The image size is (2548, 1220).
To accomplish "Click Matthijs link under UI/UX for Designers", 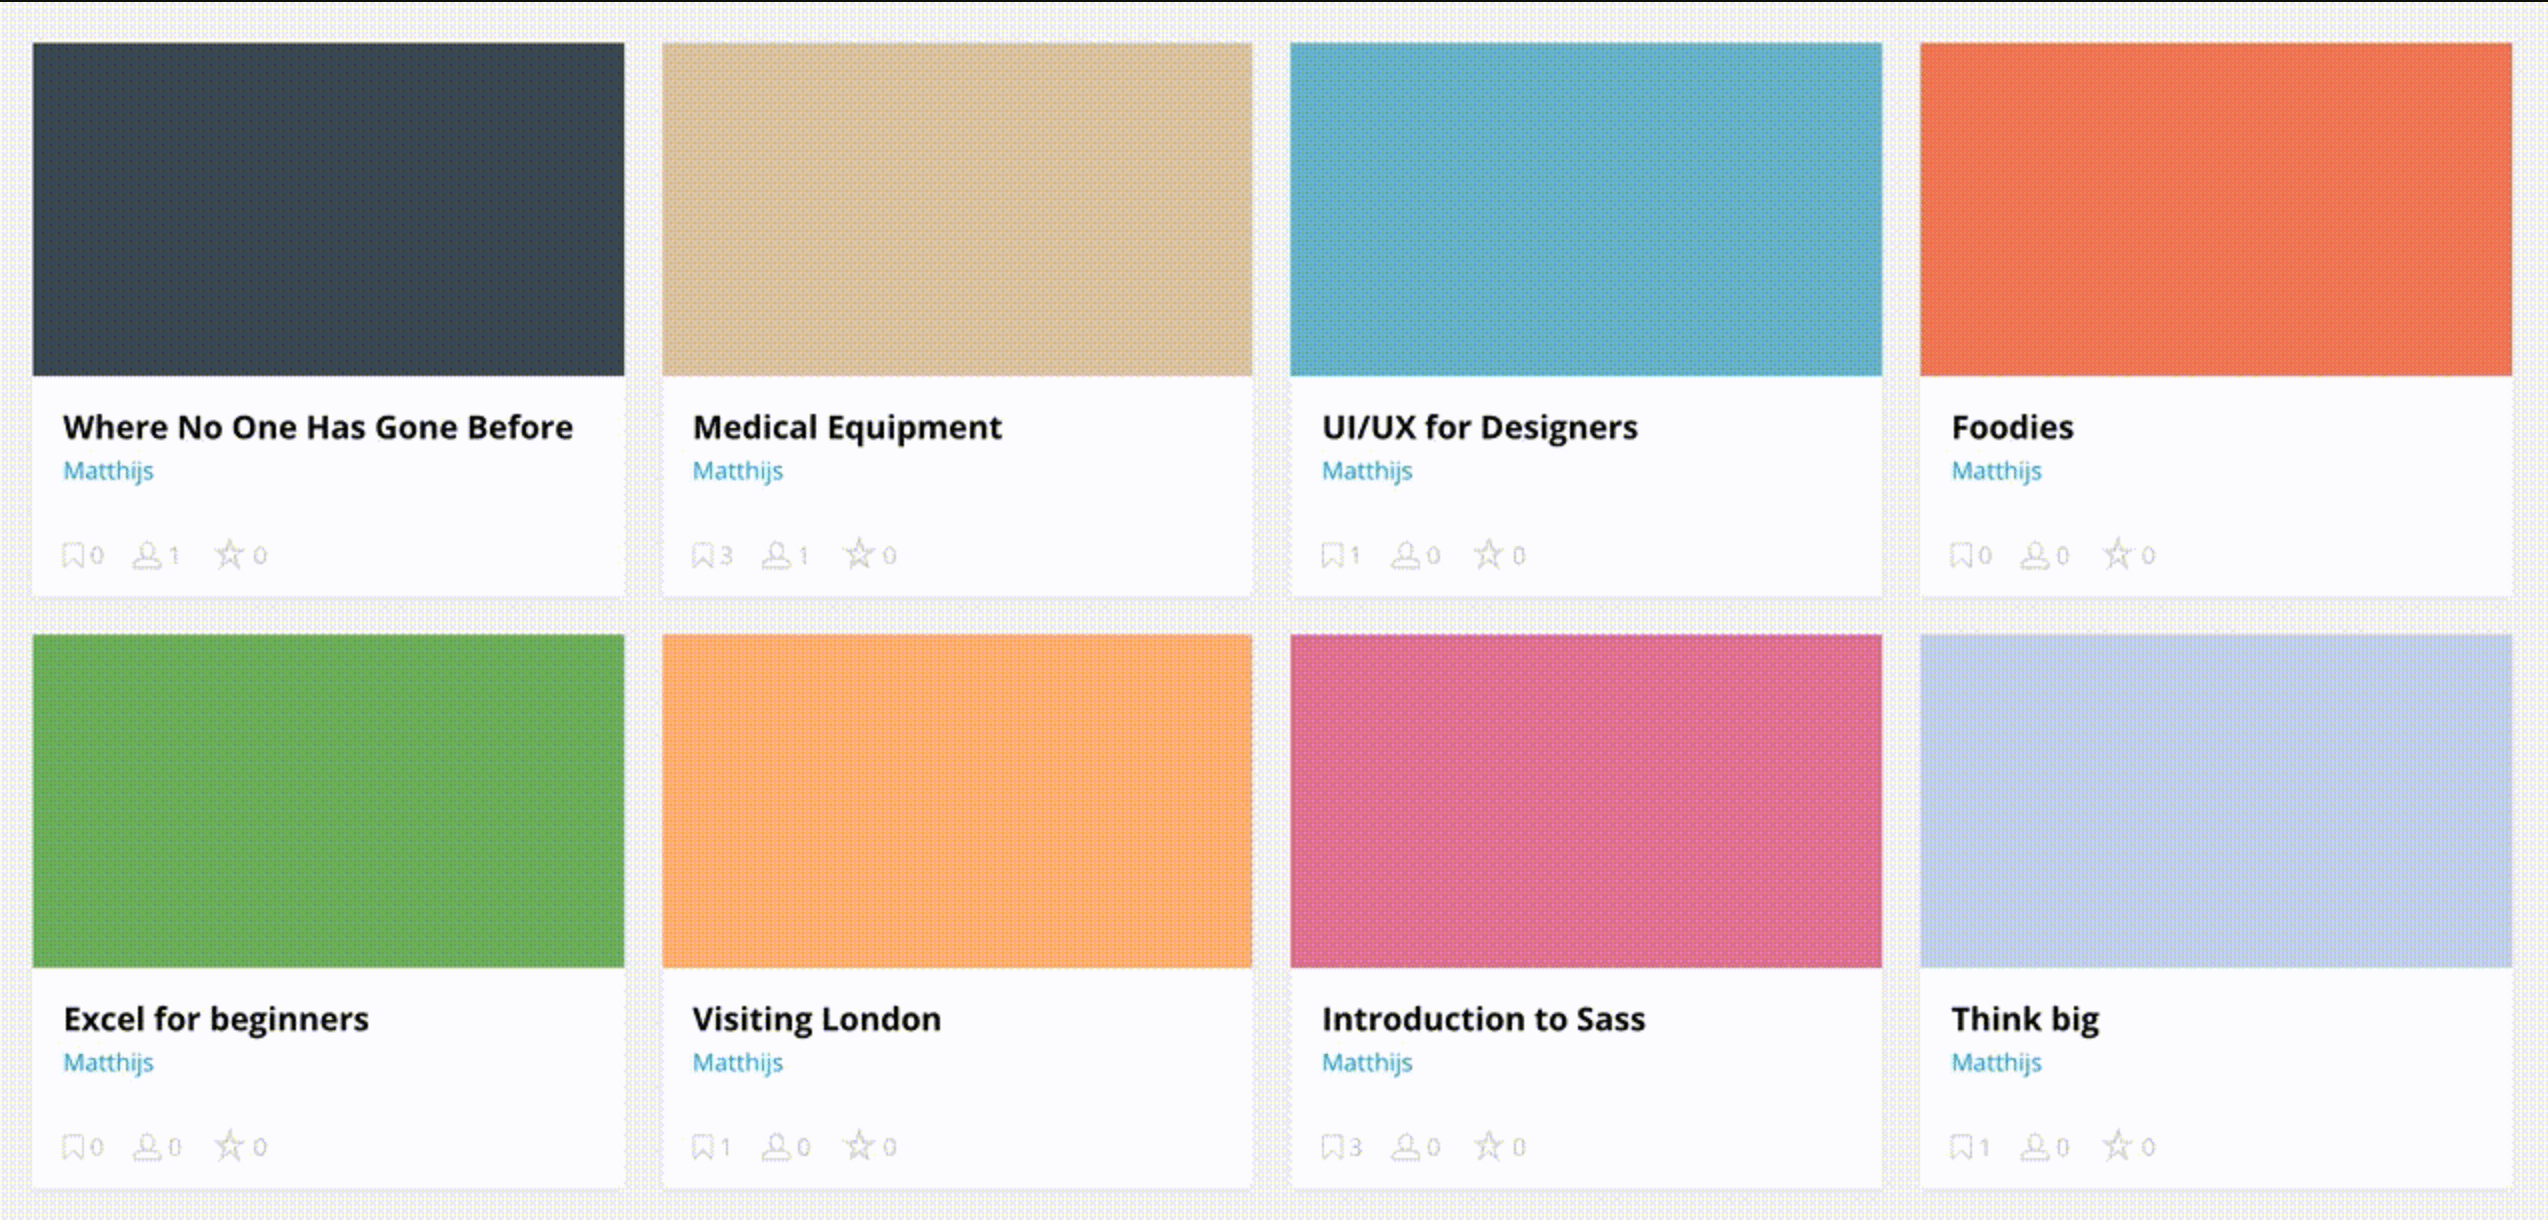I will tap(1367, 470).
